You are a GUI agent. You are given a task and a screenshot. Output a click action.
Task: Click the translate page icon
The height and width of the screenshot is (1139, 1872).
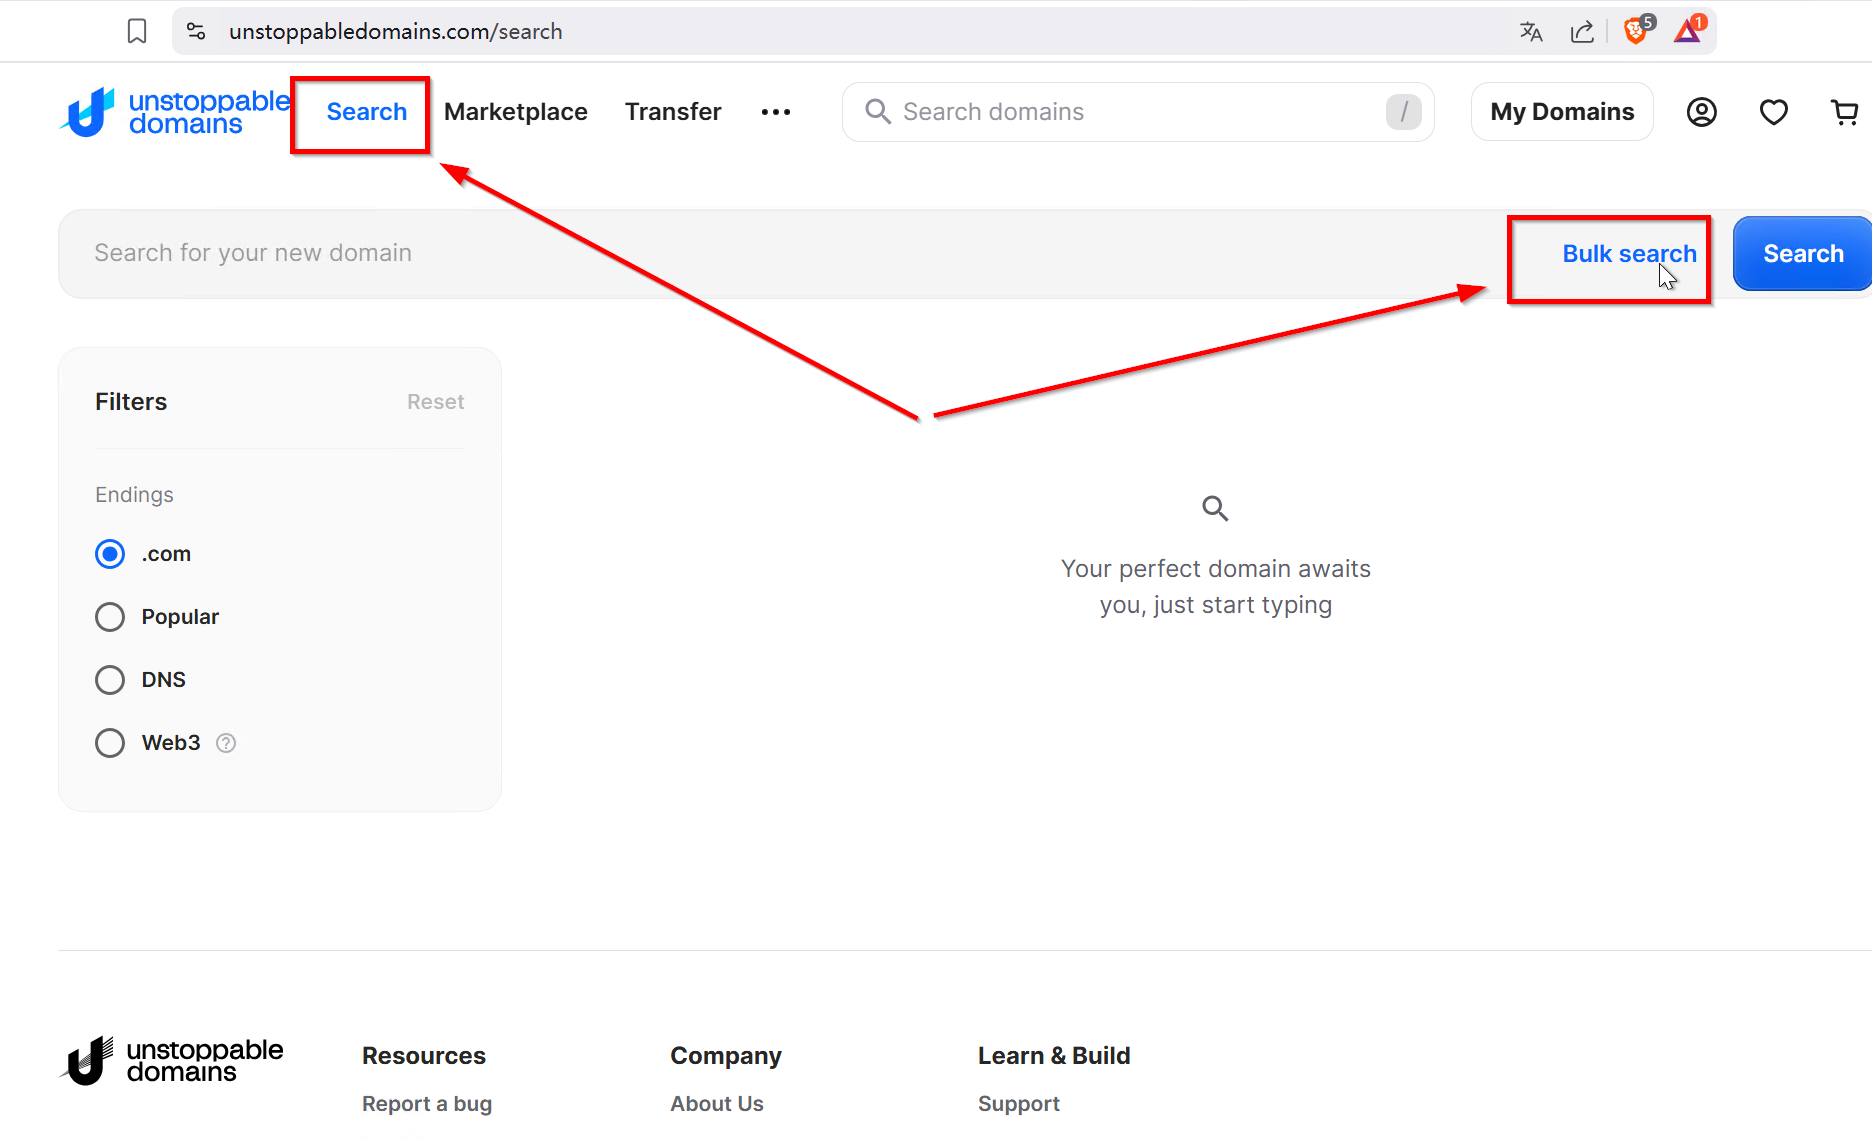click(1531, 32)
